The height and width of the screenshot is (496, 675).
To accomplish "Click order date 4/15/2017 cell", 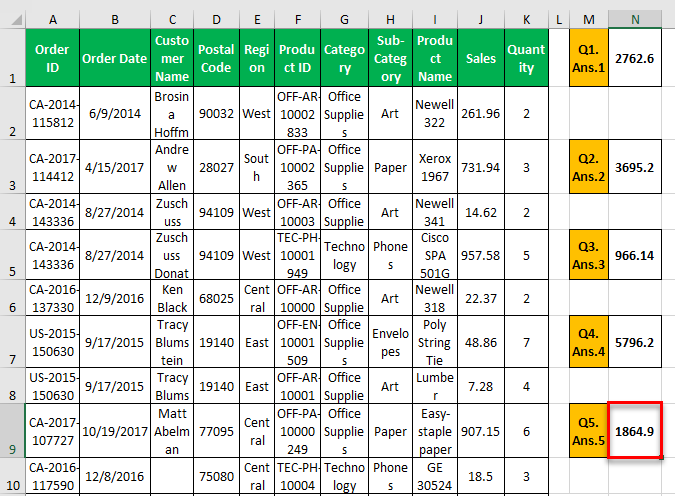I will coord(115,167).
